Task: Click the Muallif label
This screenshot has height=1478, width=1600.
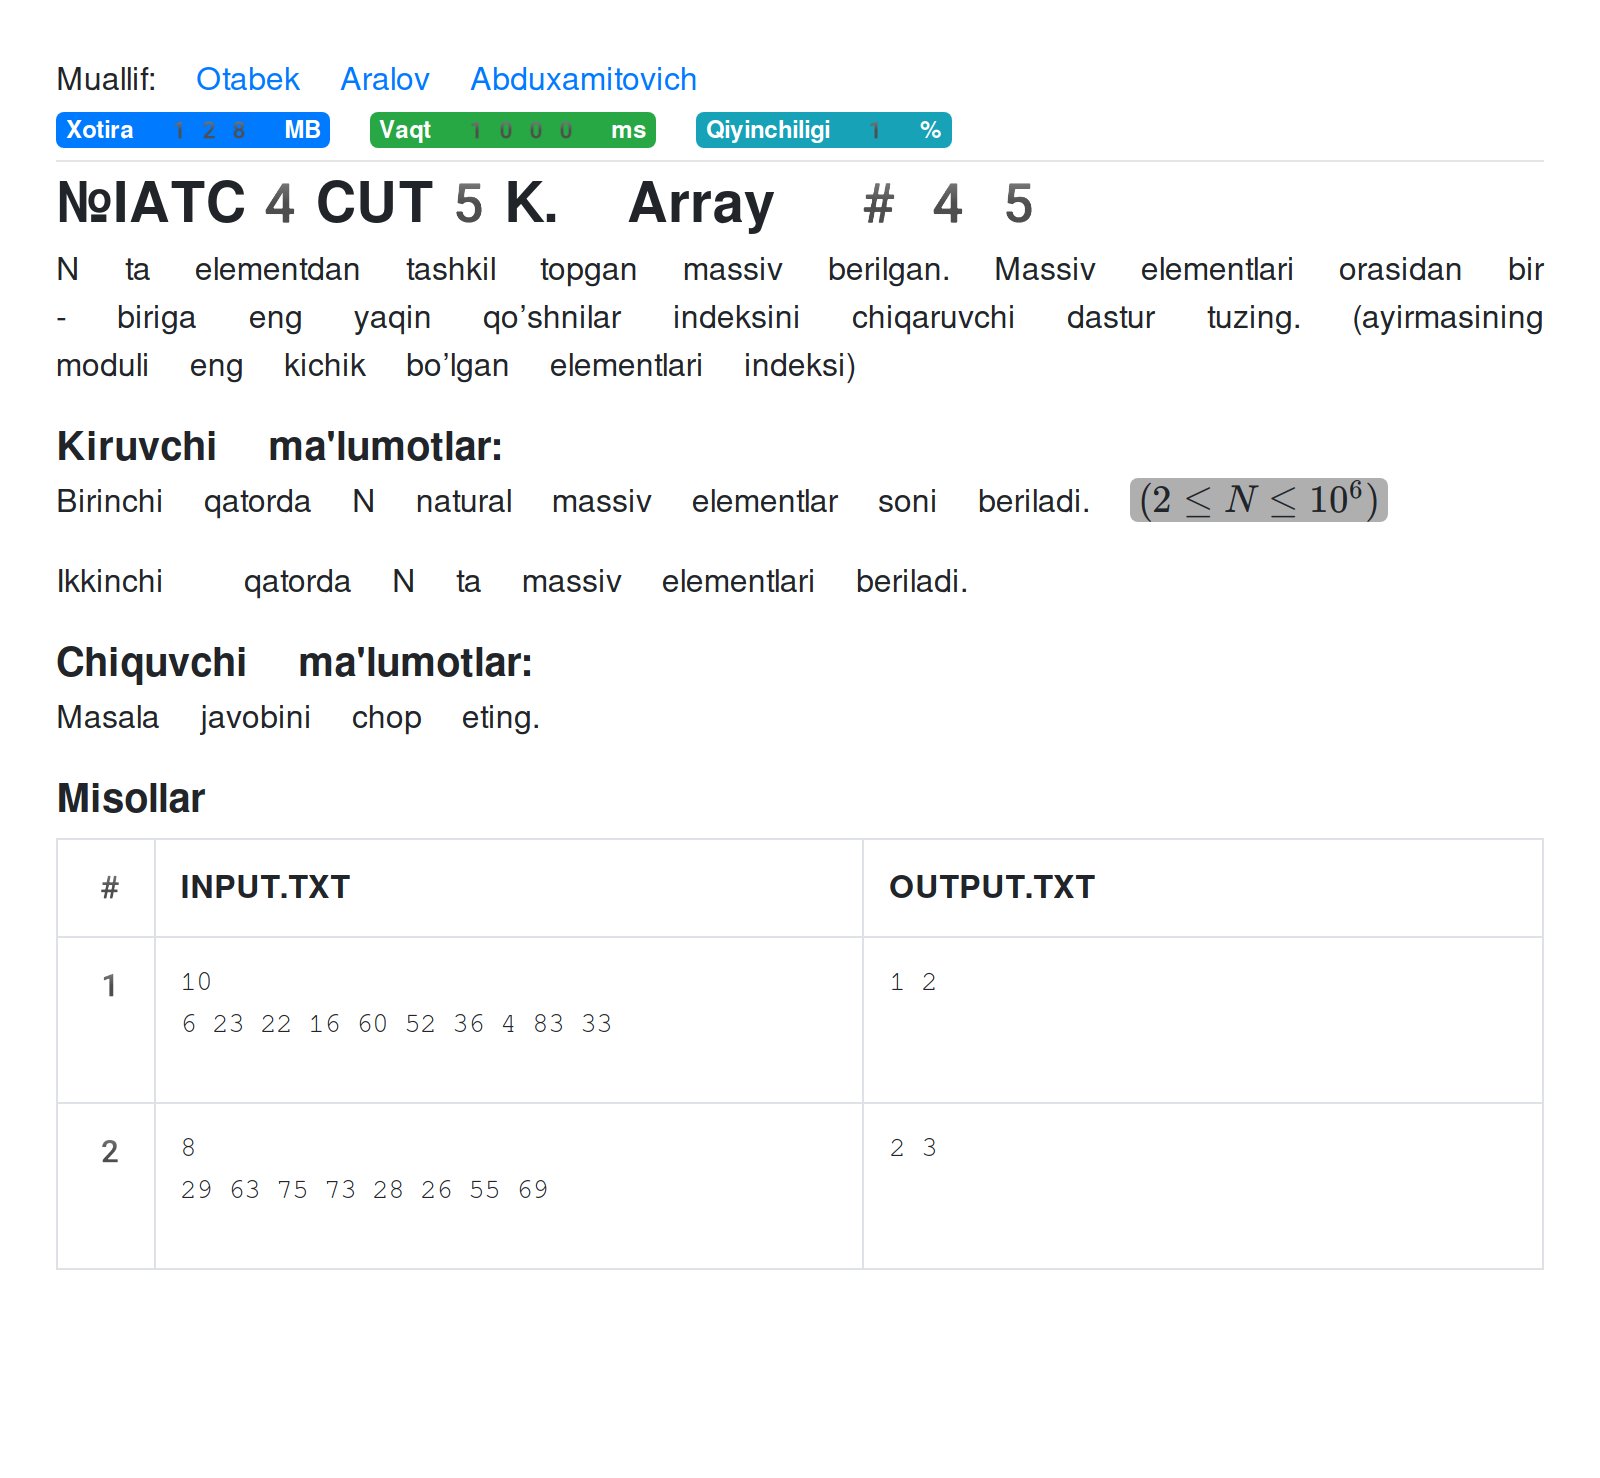Action: click(x=106, y=79)
